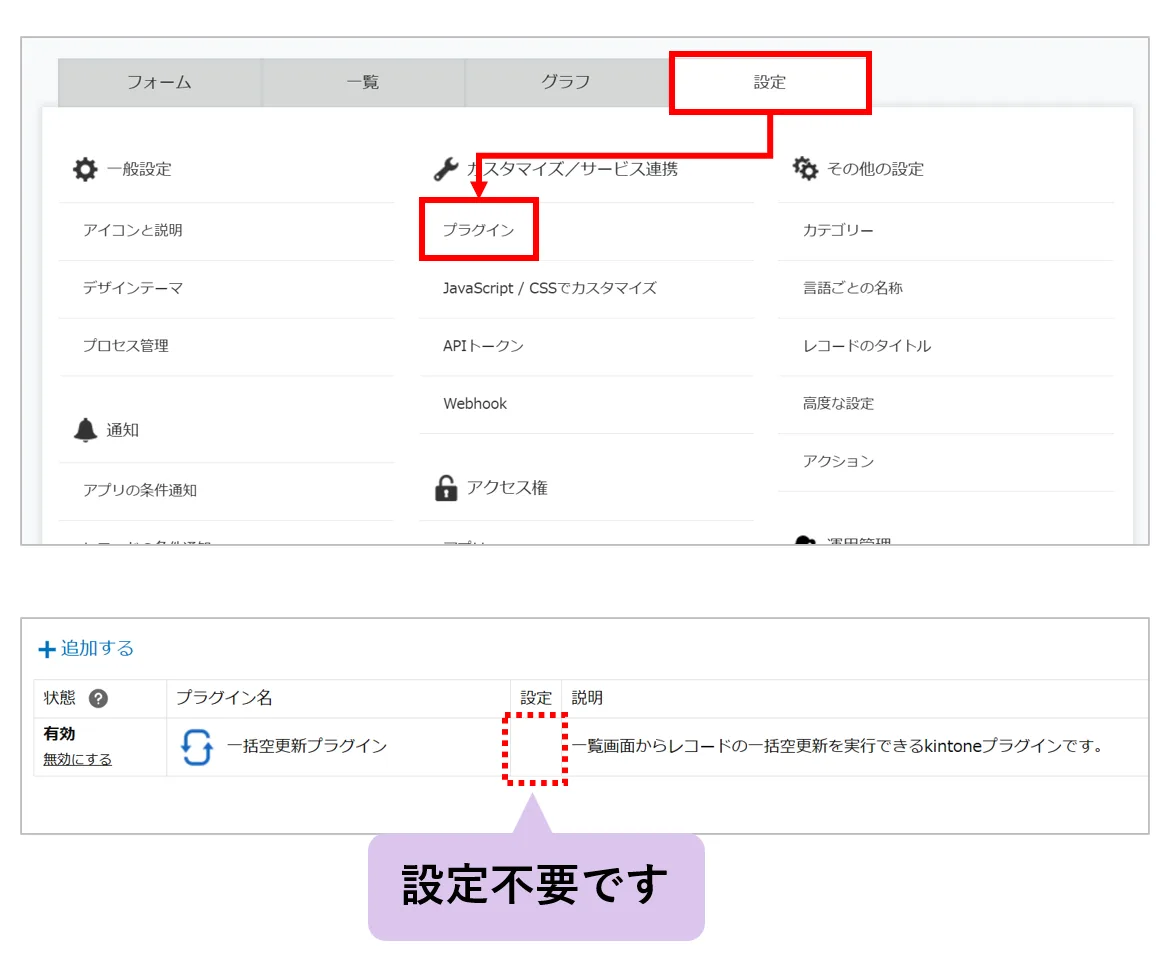Select the 一括空更新プラグイン name text

(307, 746)
